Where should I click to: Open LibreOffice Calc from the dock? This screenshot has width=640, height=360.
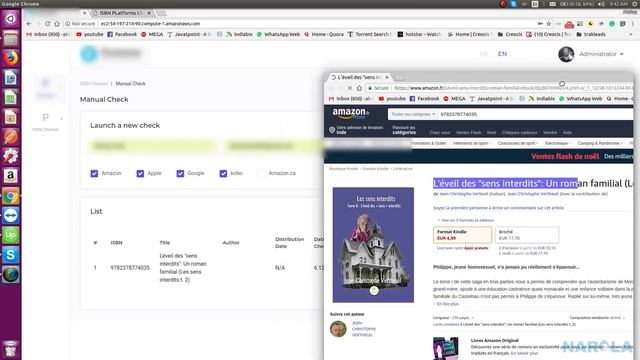pyautogui.click(x=11, y=97)
